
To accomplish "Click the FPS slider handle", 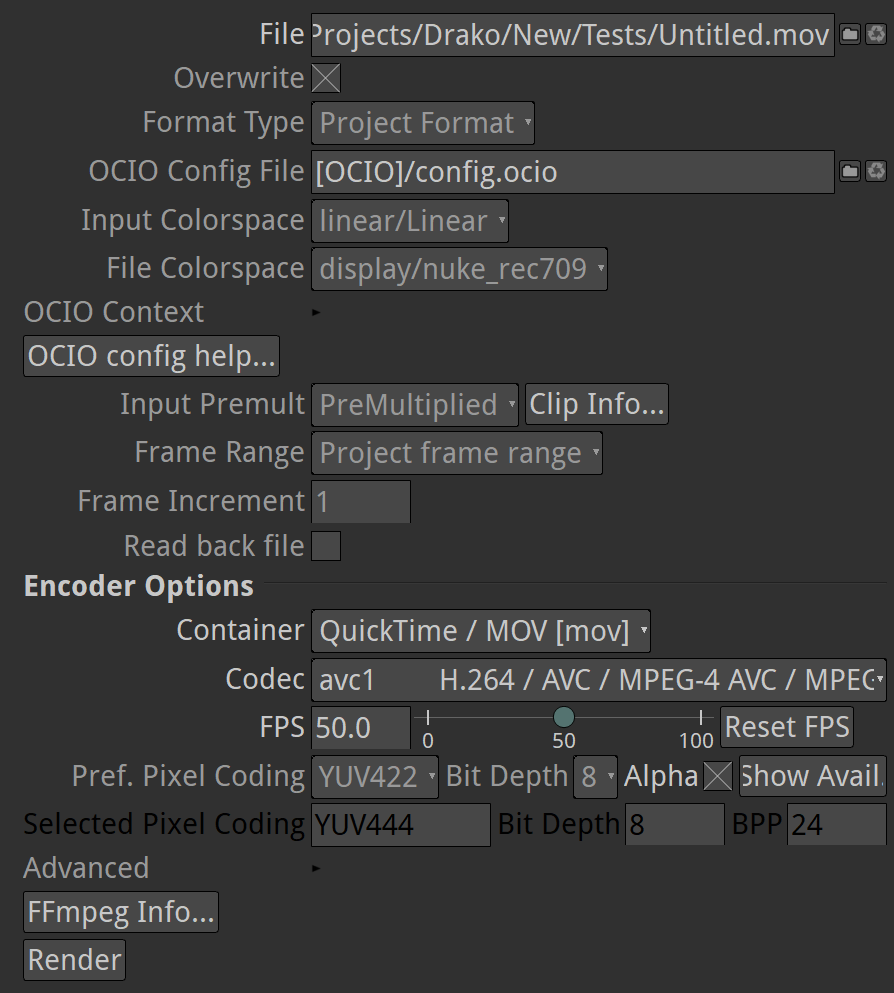I will (x=563, y=717).
